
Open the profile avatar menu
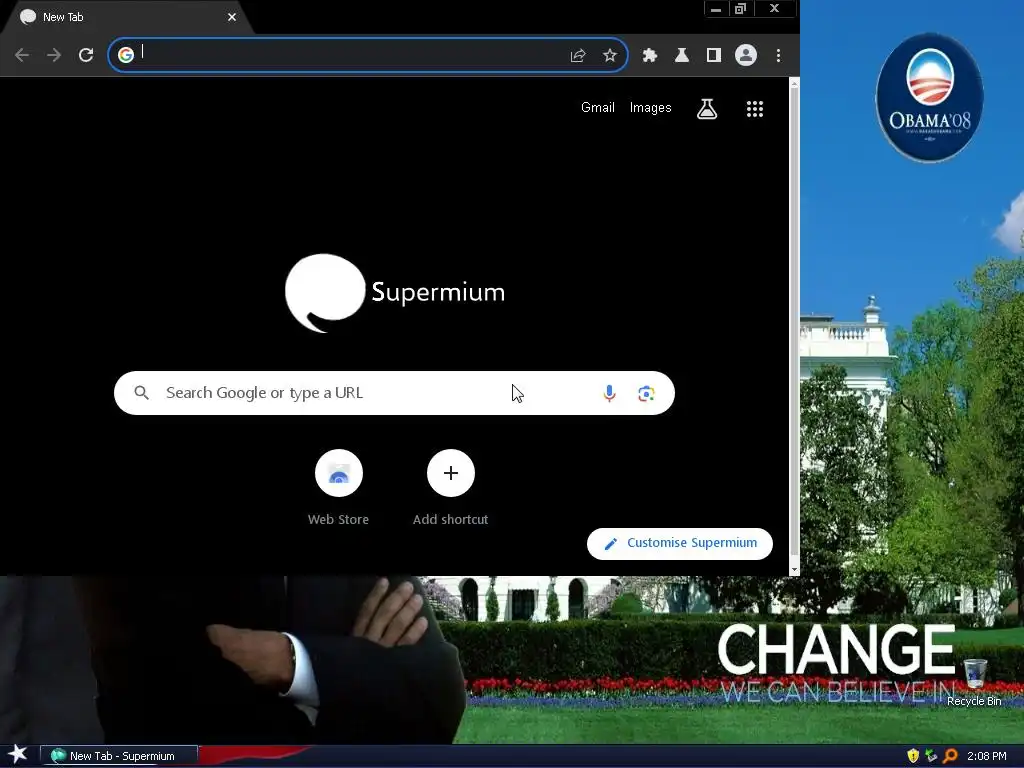746,56
